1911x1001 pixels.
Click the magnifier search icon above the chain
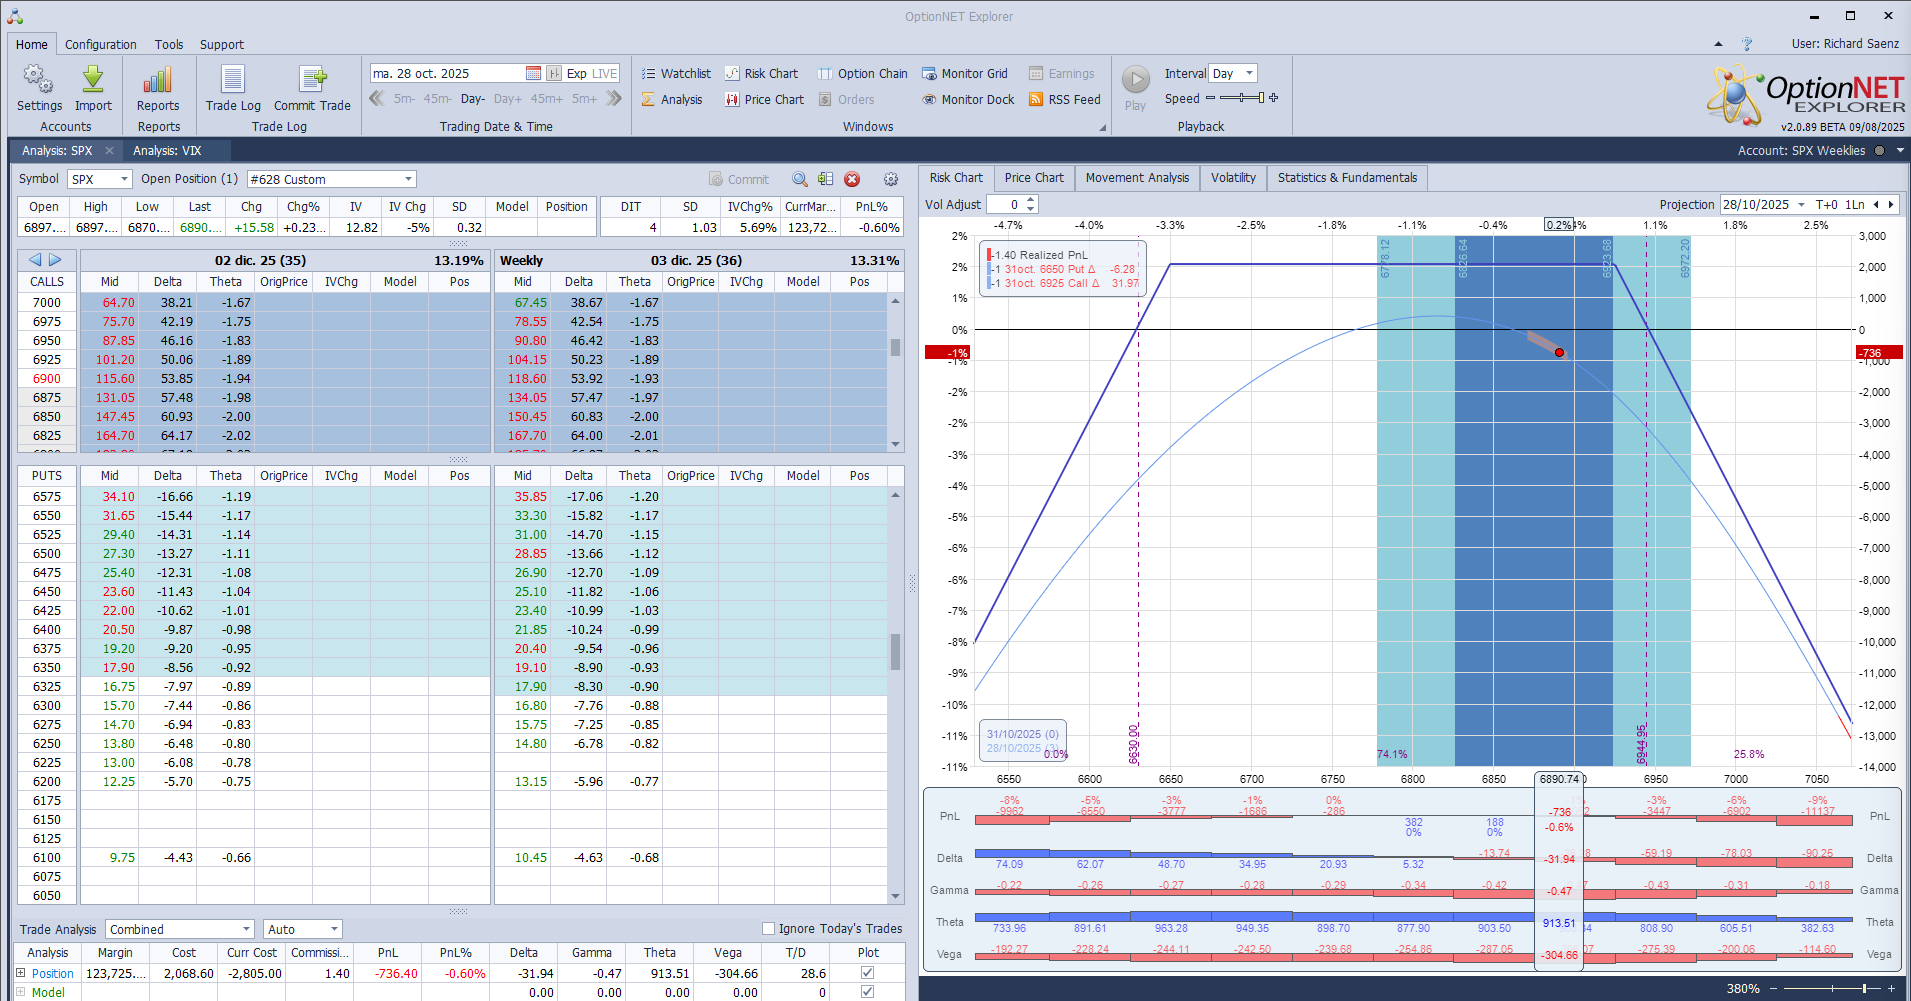point(800,179)
